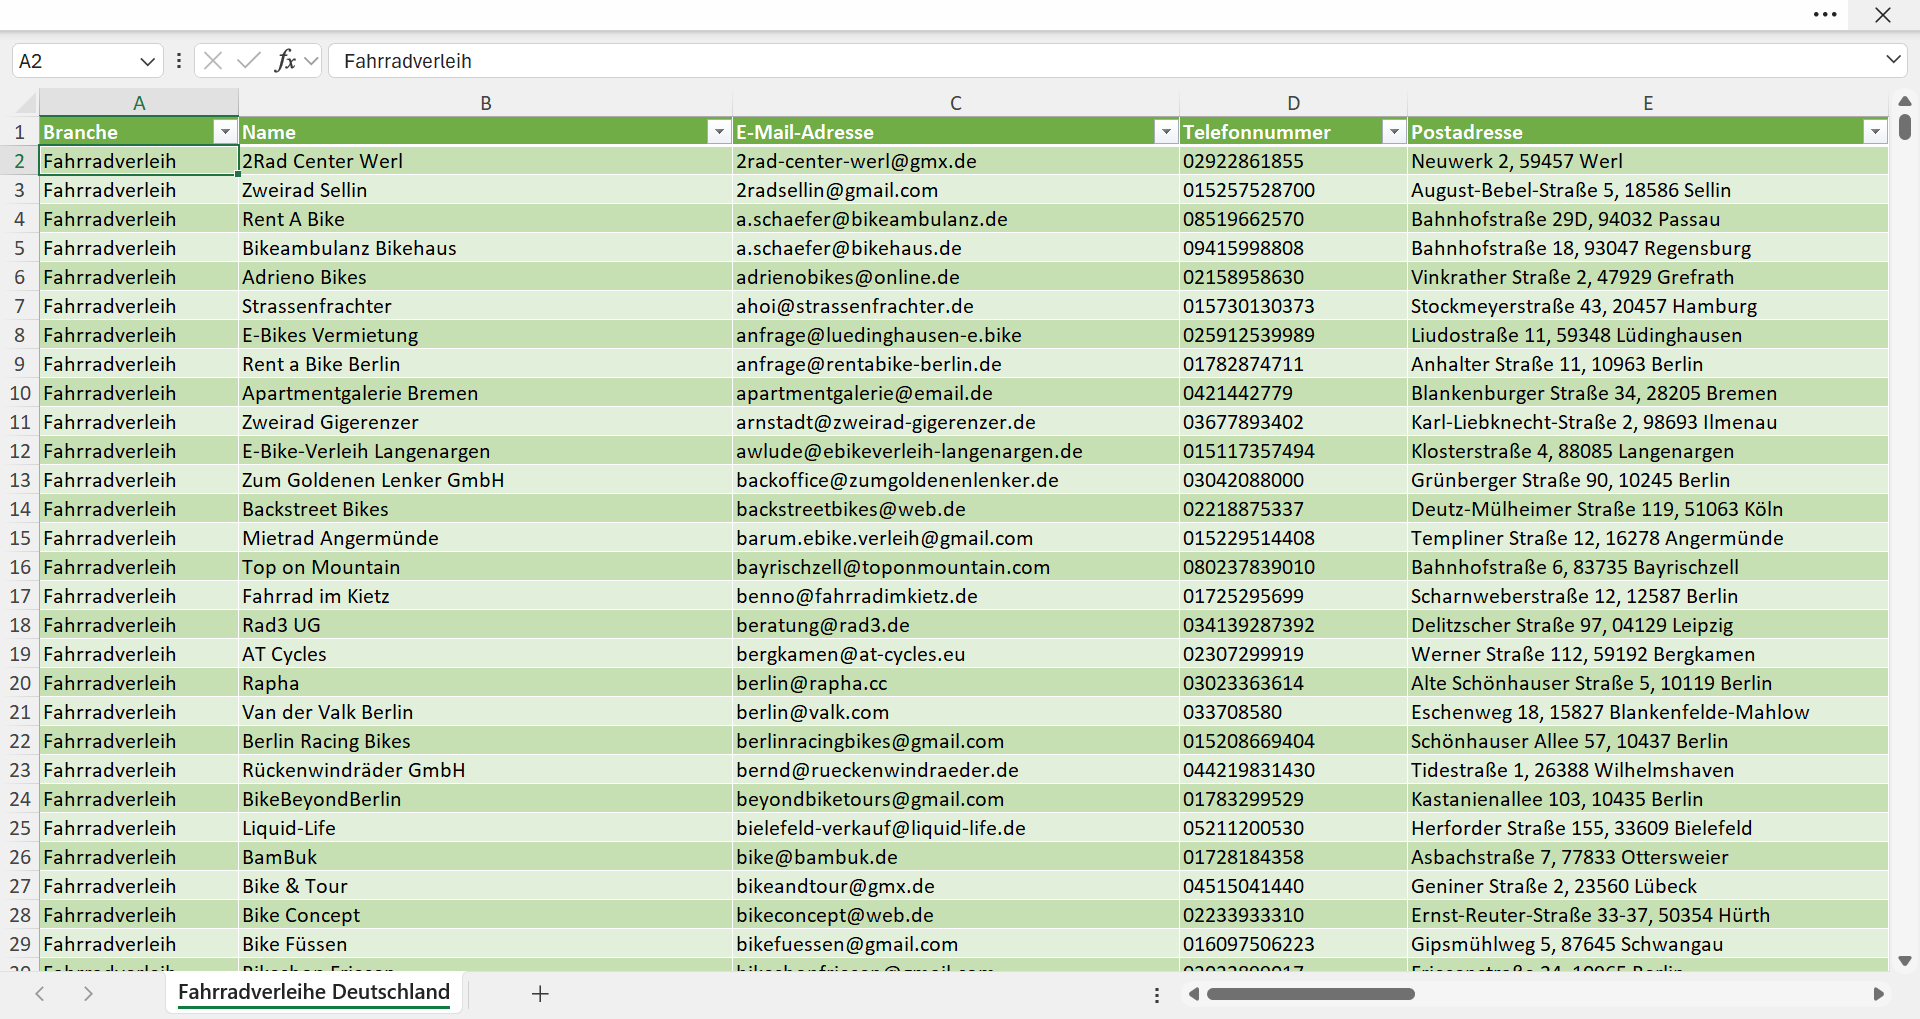The height and width of the screenshot is (1019, 1920).
Task: Open the Name Box dropdown
Action: click(x=147, y=61)
